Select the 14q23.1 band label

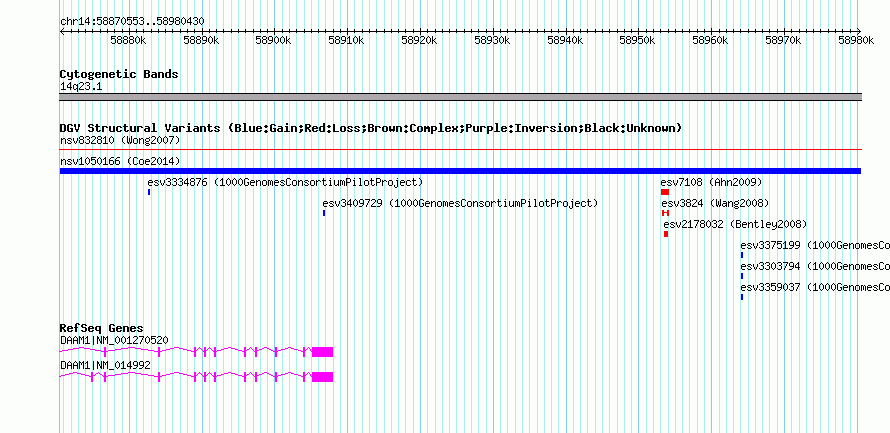[81, 87]
